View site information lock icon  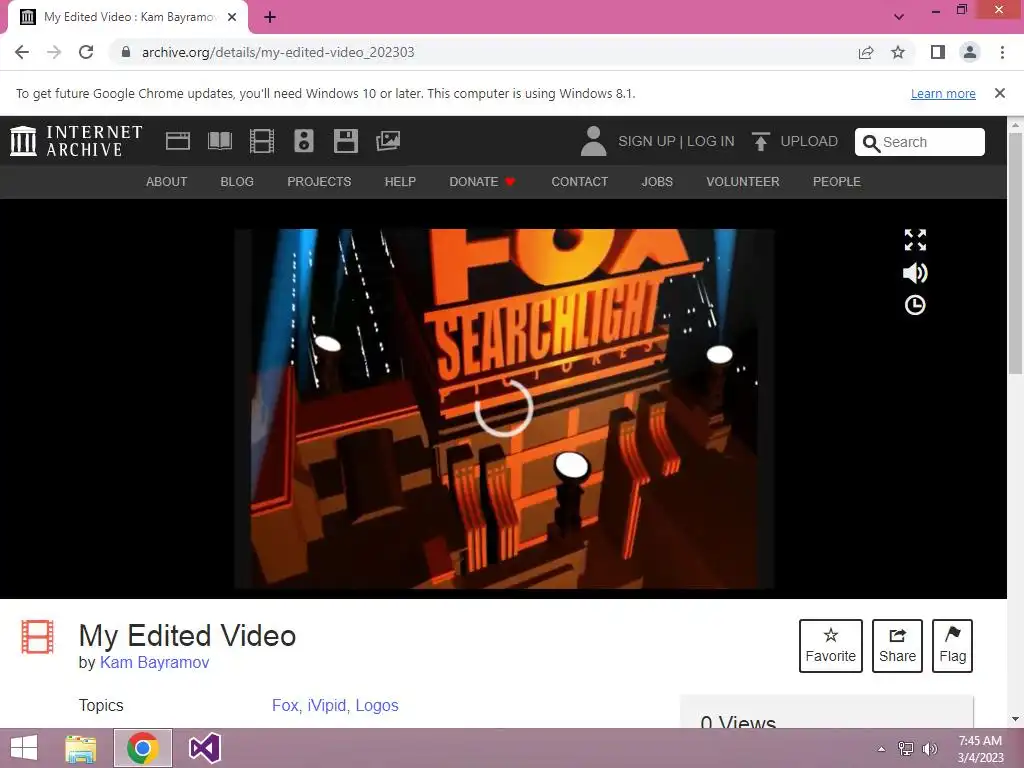pos(126,52)
